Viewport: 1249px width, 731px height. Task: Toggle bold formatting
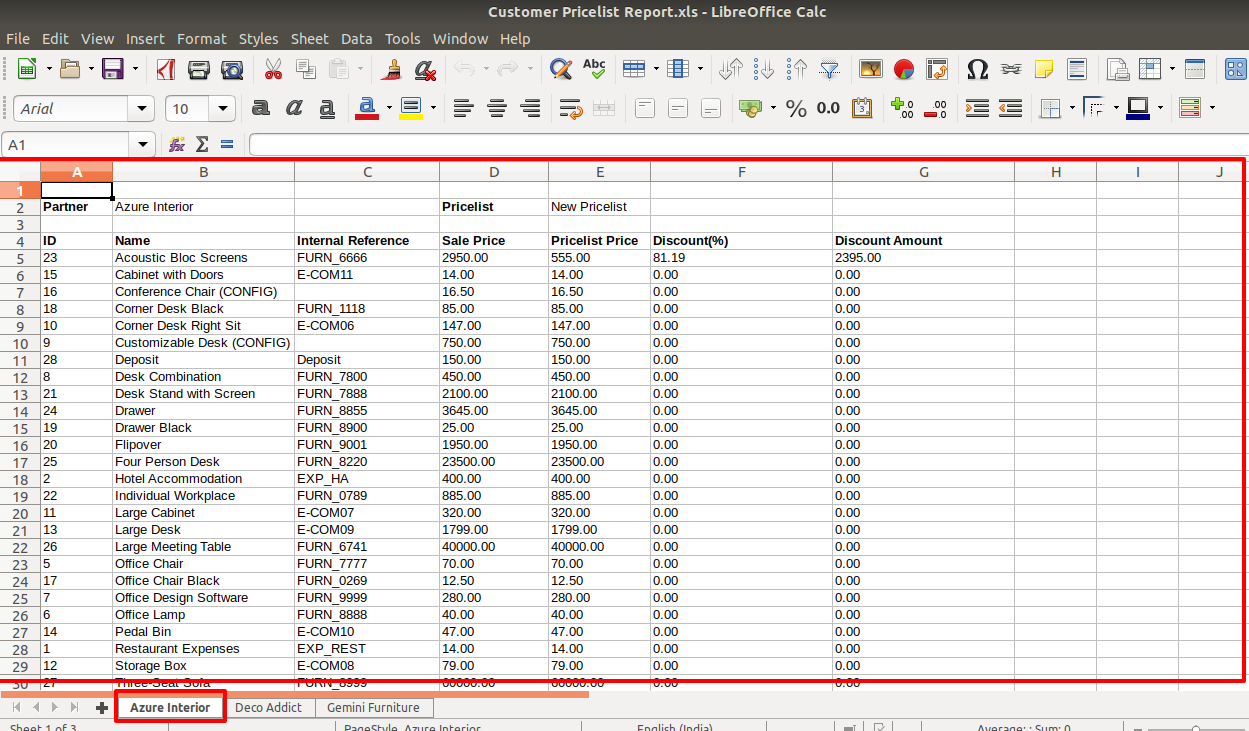(x=261, y=108)
